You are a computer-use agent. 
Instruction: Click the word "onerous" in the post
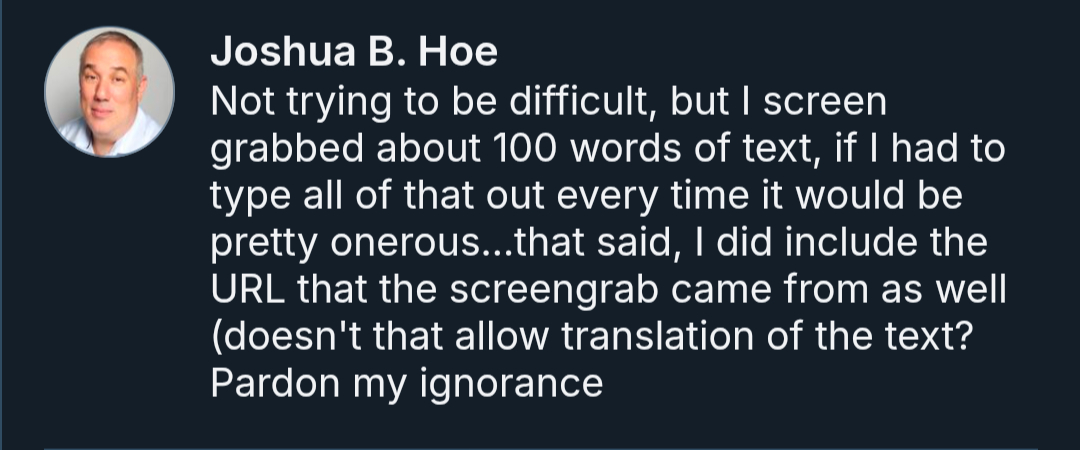(398, 242)
